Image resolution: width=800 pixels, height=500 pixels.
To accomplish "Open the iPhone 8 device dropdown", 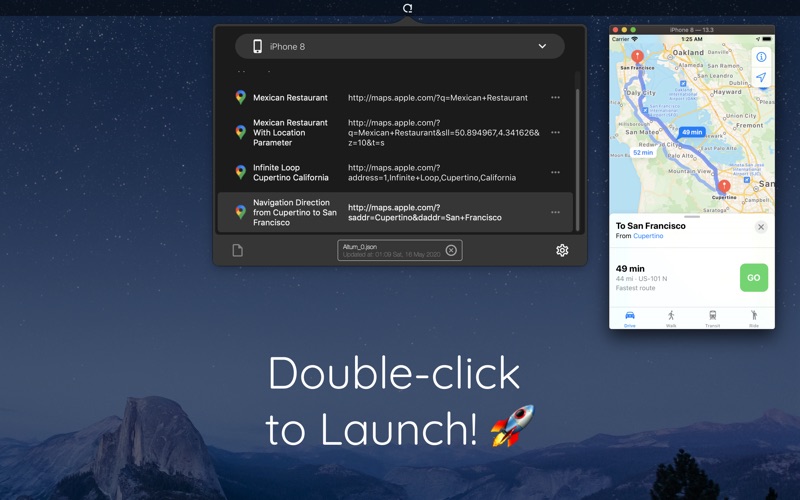I will (x=399, y=46).
